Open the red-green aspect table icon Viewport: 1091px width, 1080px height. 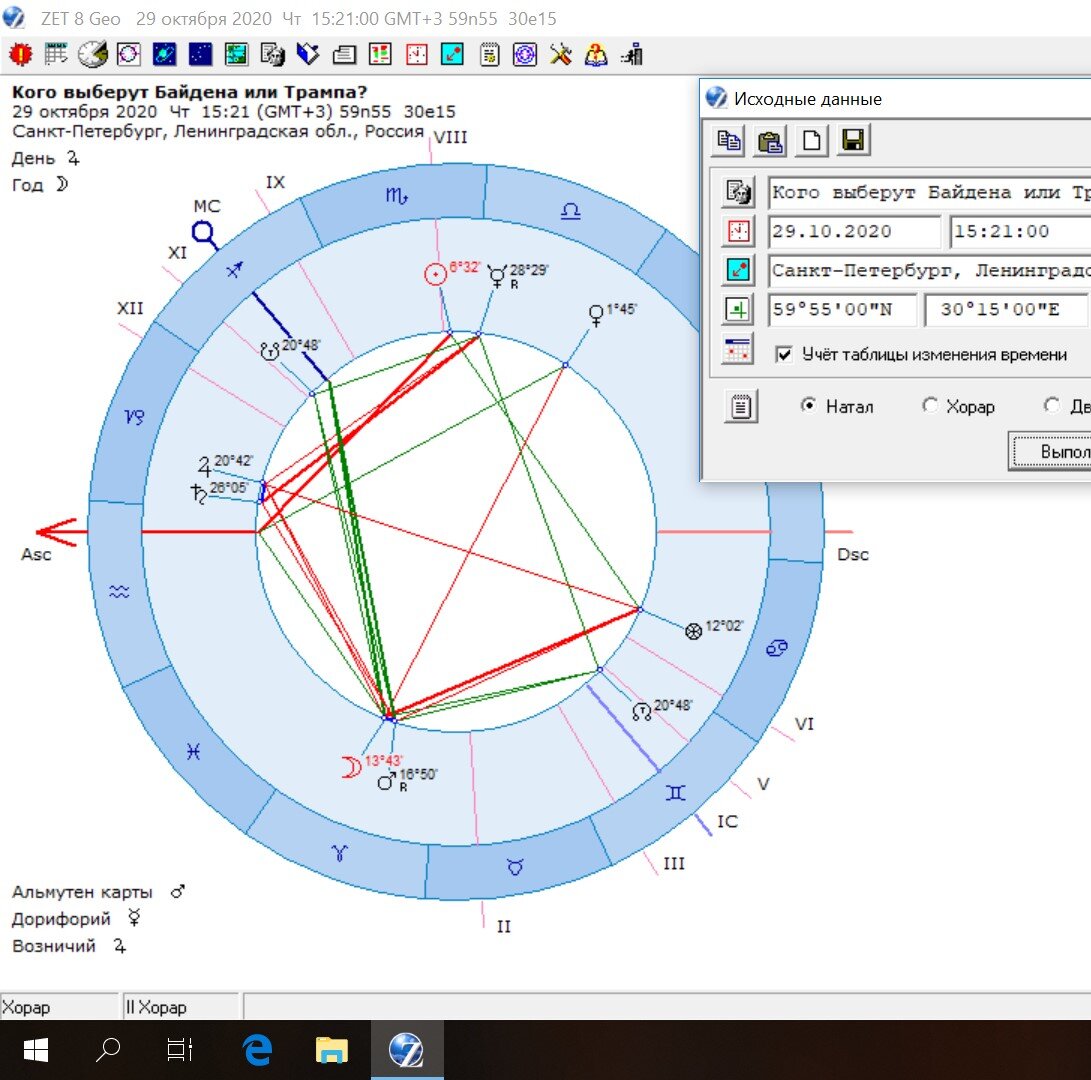(x=381, y=54)
